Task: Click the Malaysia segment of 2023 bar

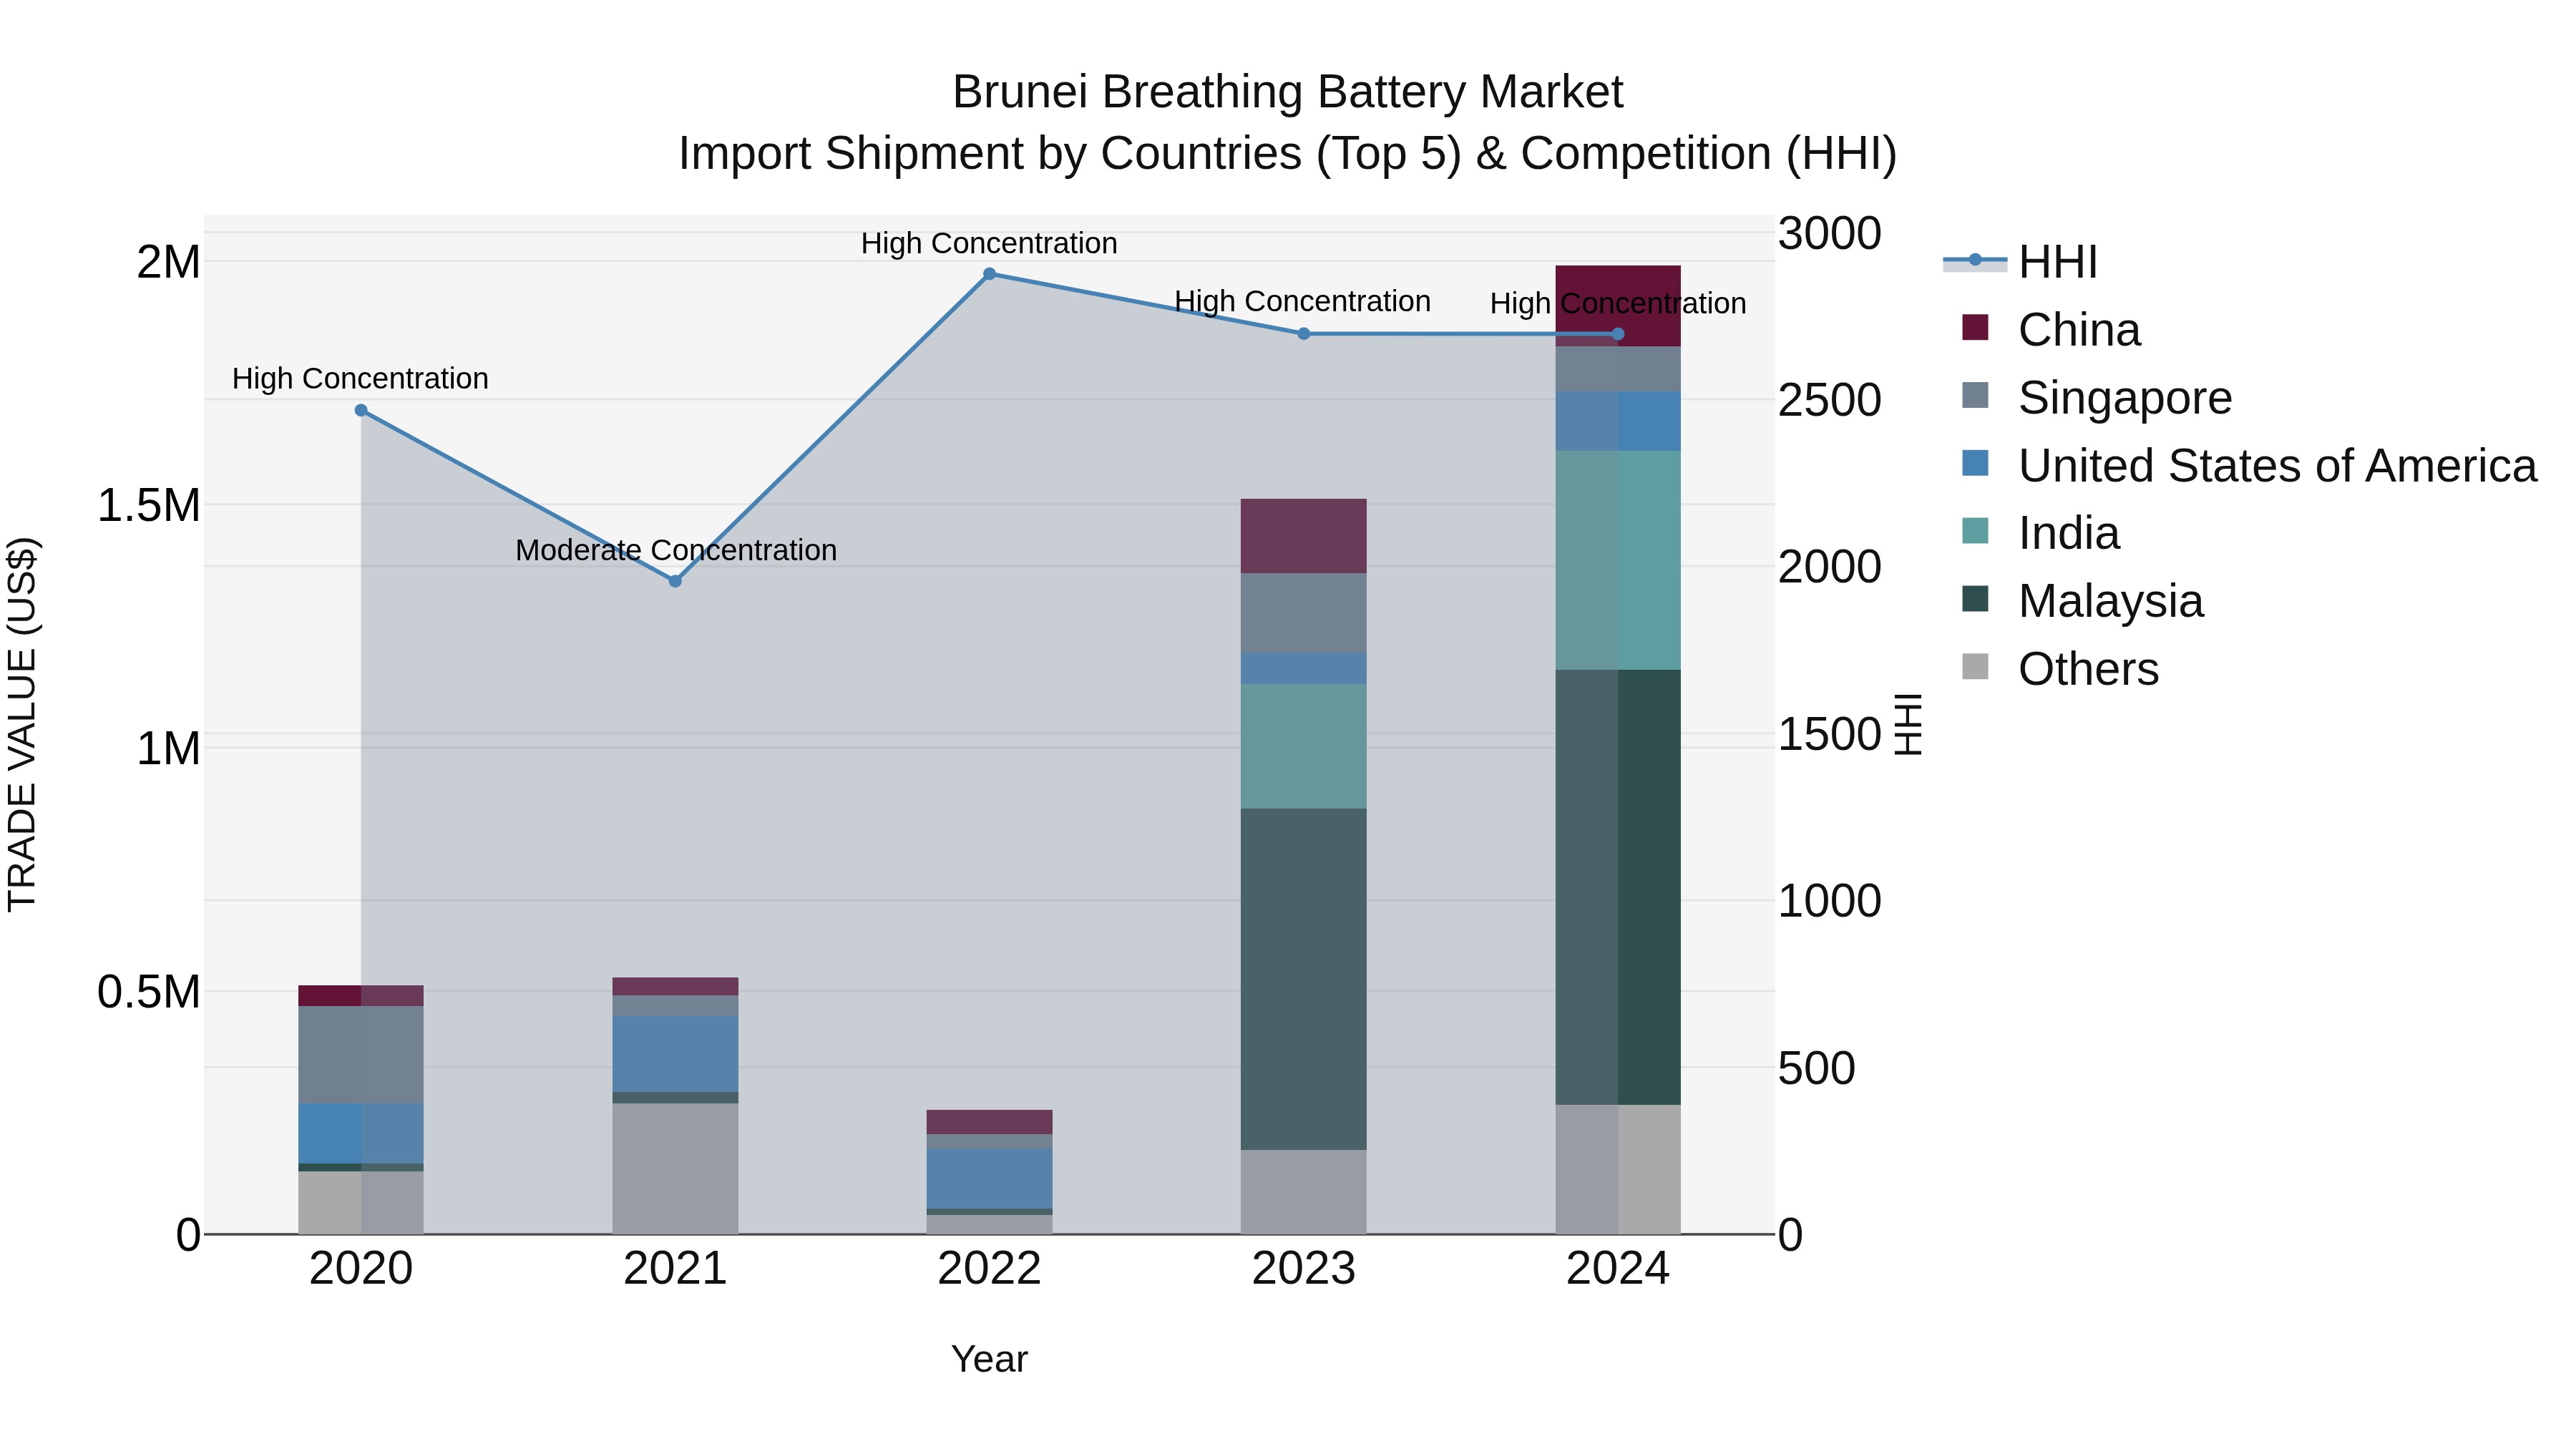Action: (1303, 979)
